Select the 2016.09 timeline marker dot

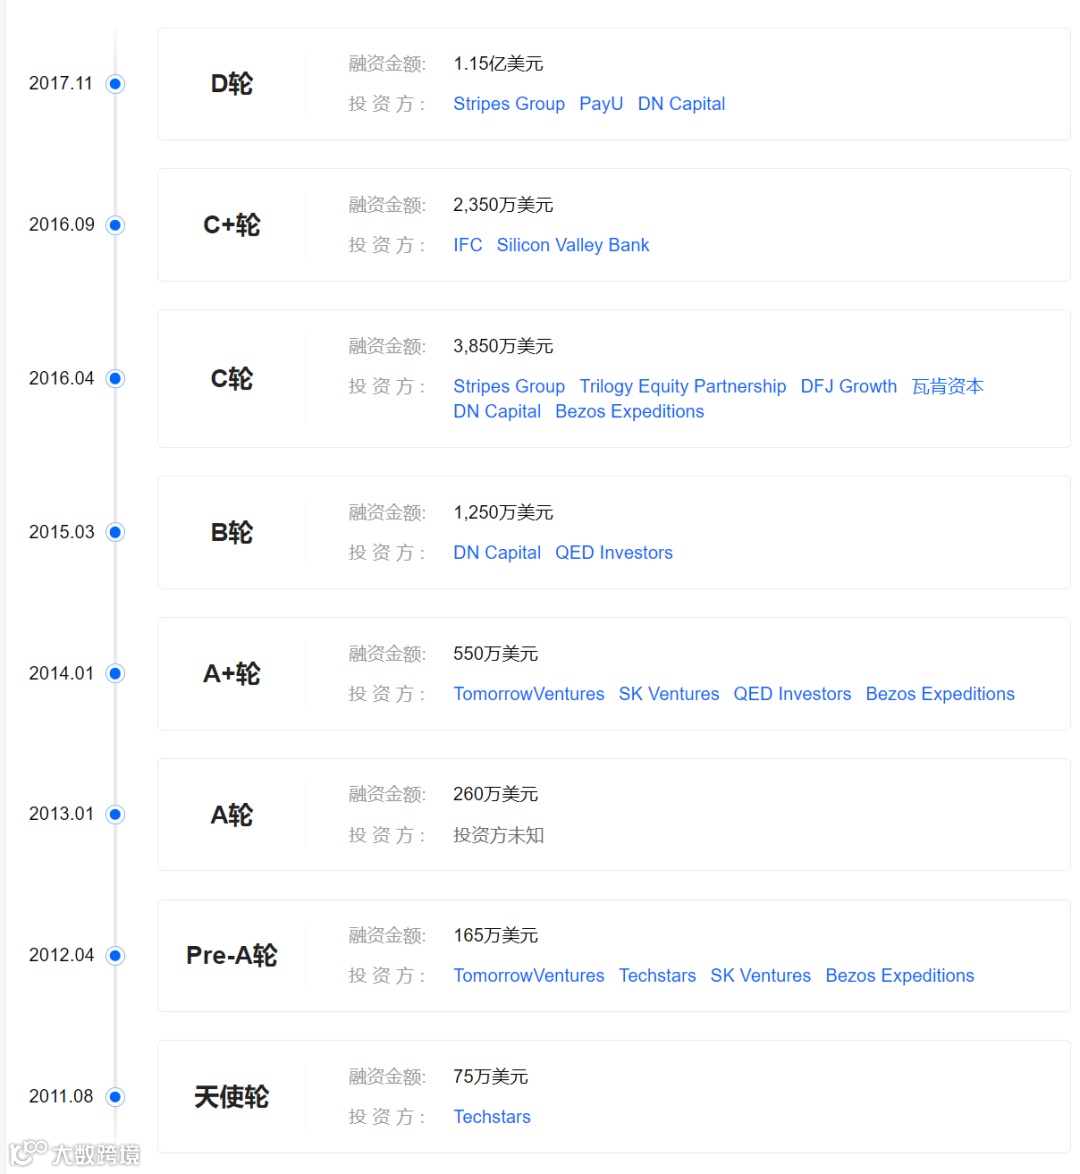pos(115,225)
